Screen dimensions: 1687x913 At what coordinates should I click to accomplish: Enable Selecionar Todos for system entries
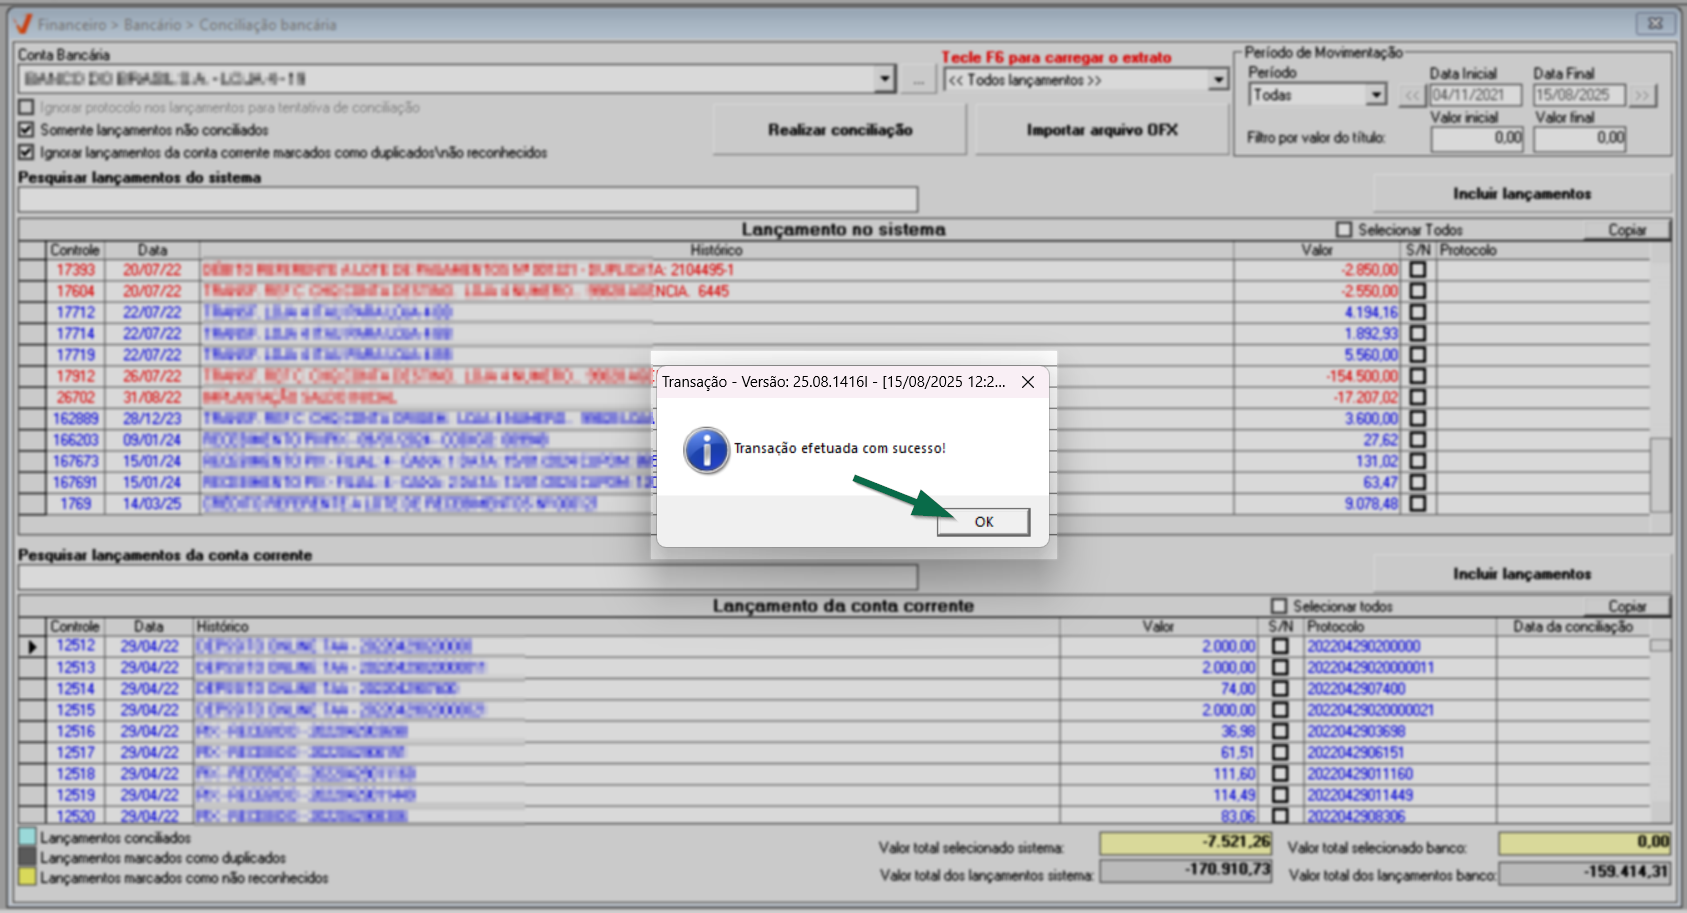click(1344, 230)
